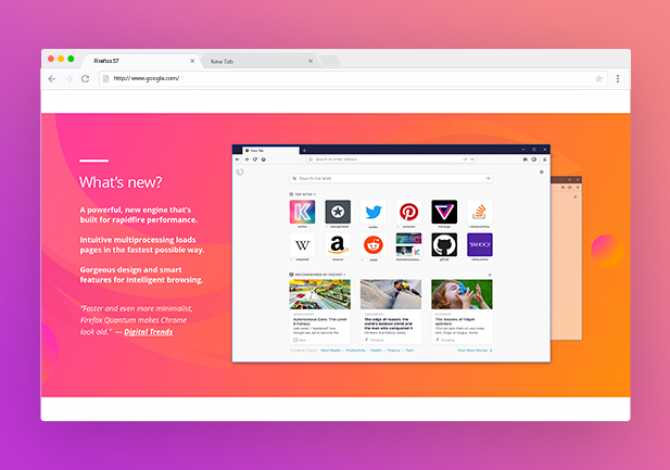Image resolution: width=670 pixels, height=470 pixels.
Task: Open the Twitter top site tile
Action: tap(373, 212)
